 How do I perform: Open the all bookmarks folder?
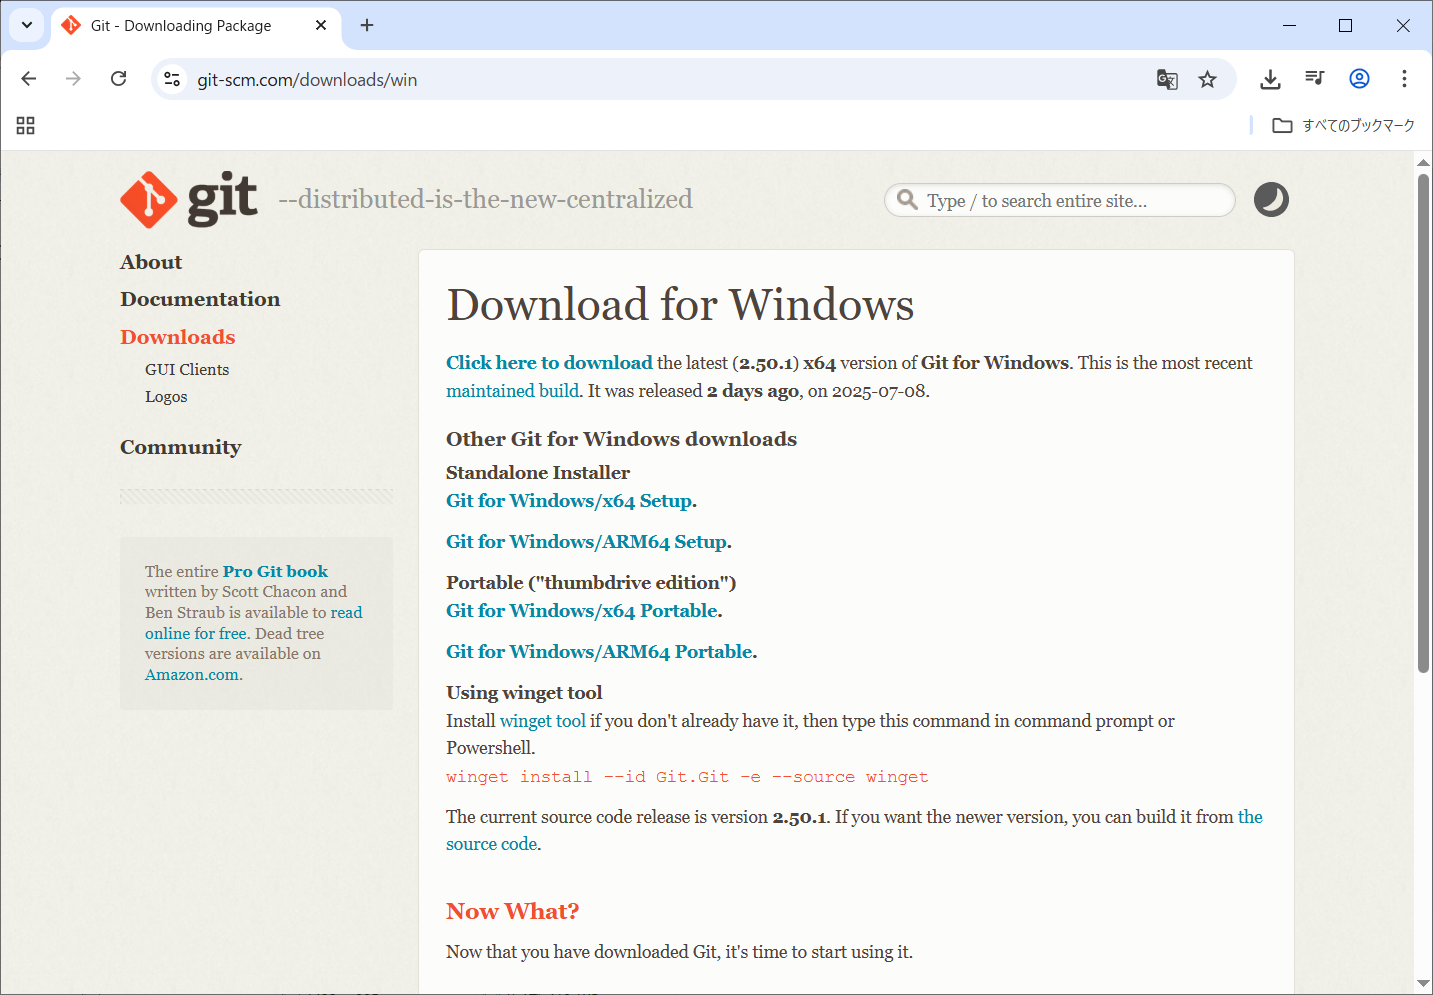1343,125
